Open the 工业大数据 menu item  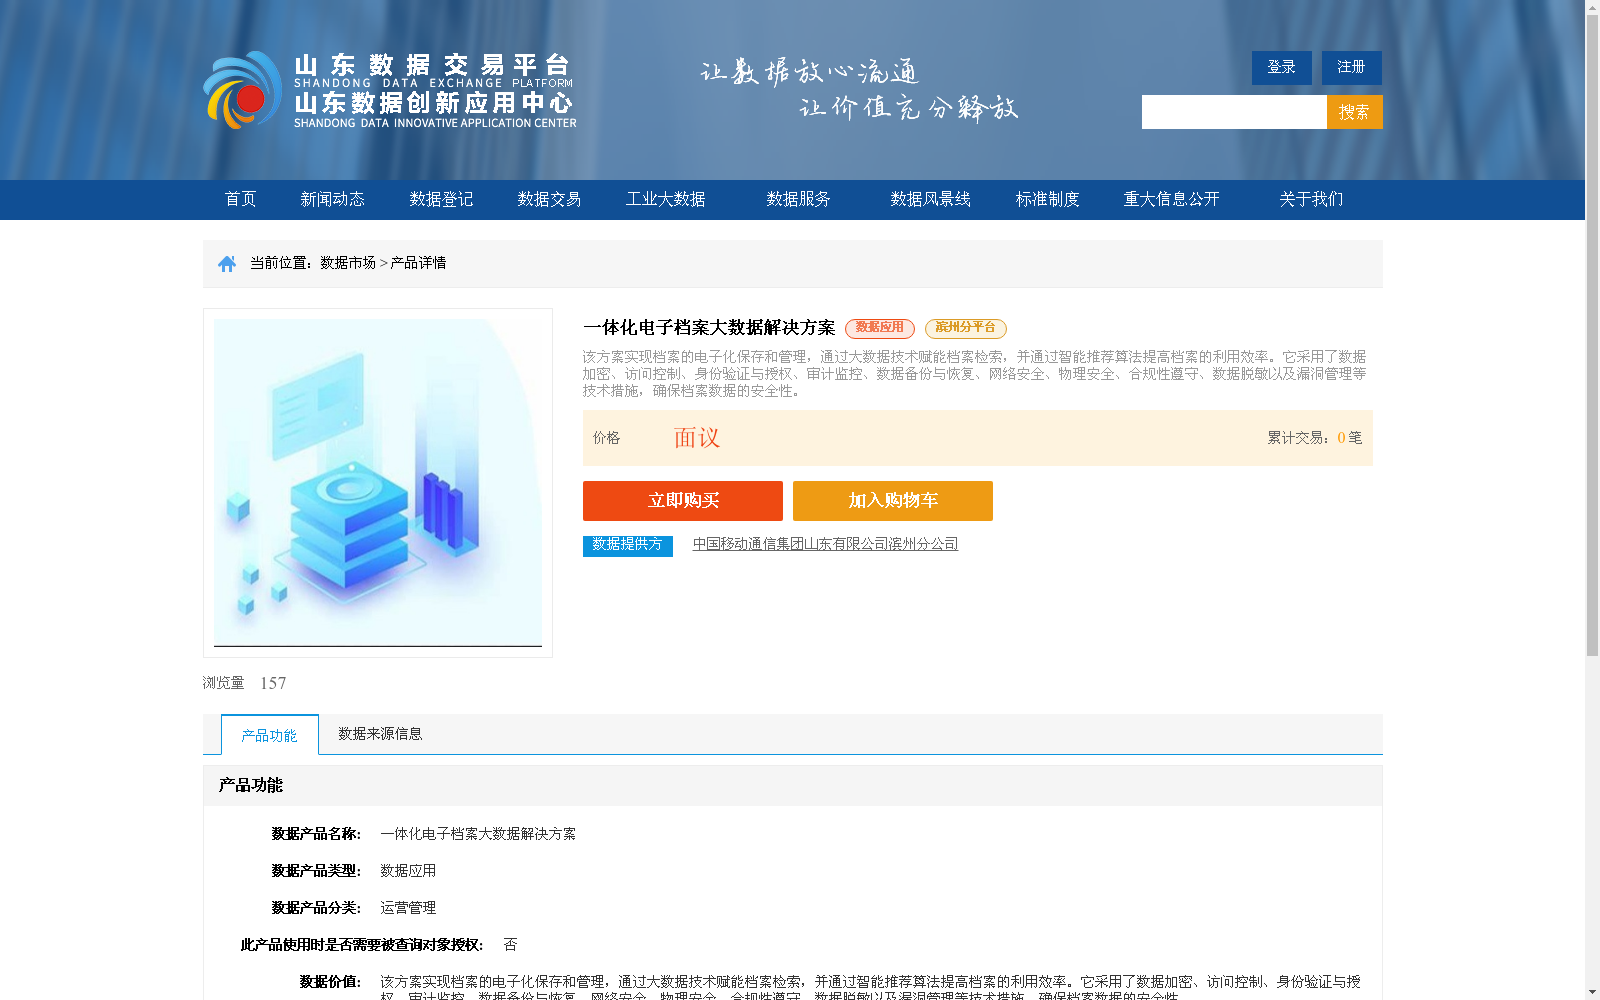(666, 199)
